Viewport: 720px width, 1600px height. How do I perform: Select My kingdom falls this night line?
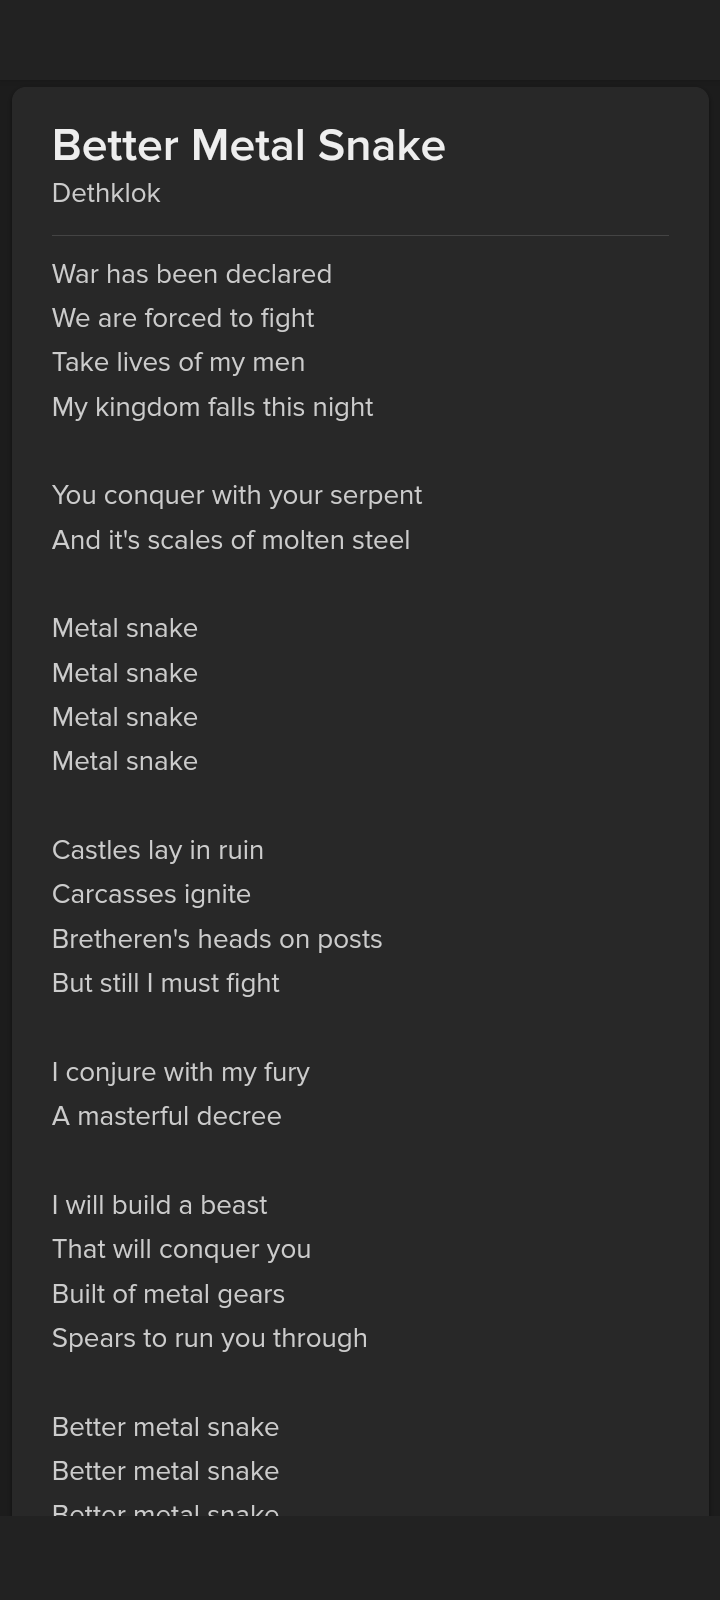click(212, 407)
